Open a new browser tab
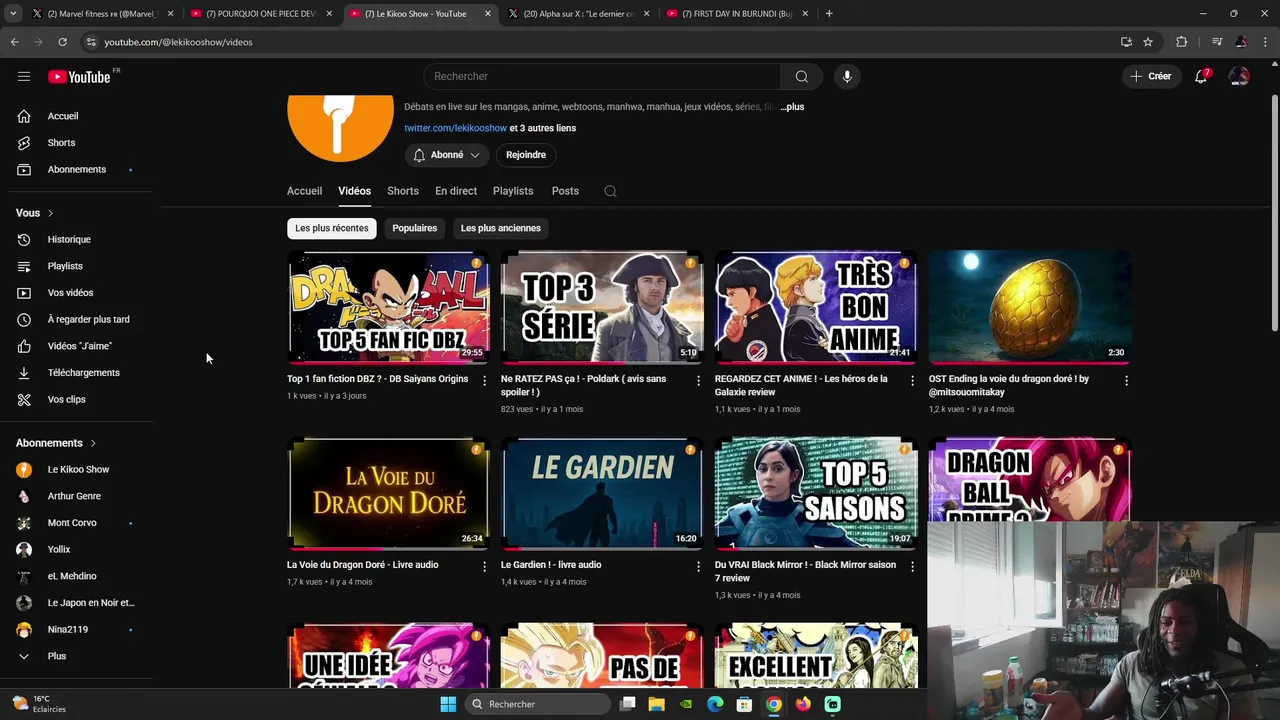1280x720 pixels. point(829,14)
